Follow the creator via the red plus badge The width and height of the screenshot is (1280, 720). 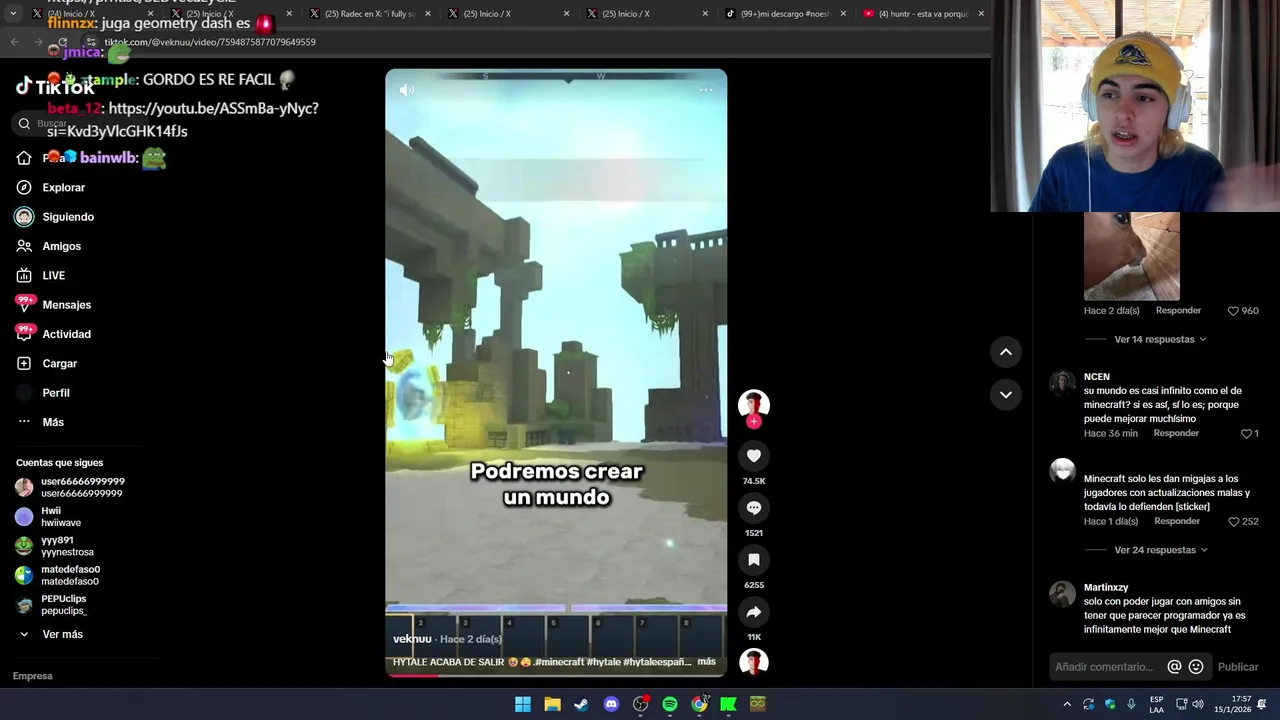point(754,422)
